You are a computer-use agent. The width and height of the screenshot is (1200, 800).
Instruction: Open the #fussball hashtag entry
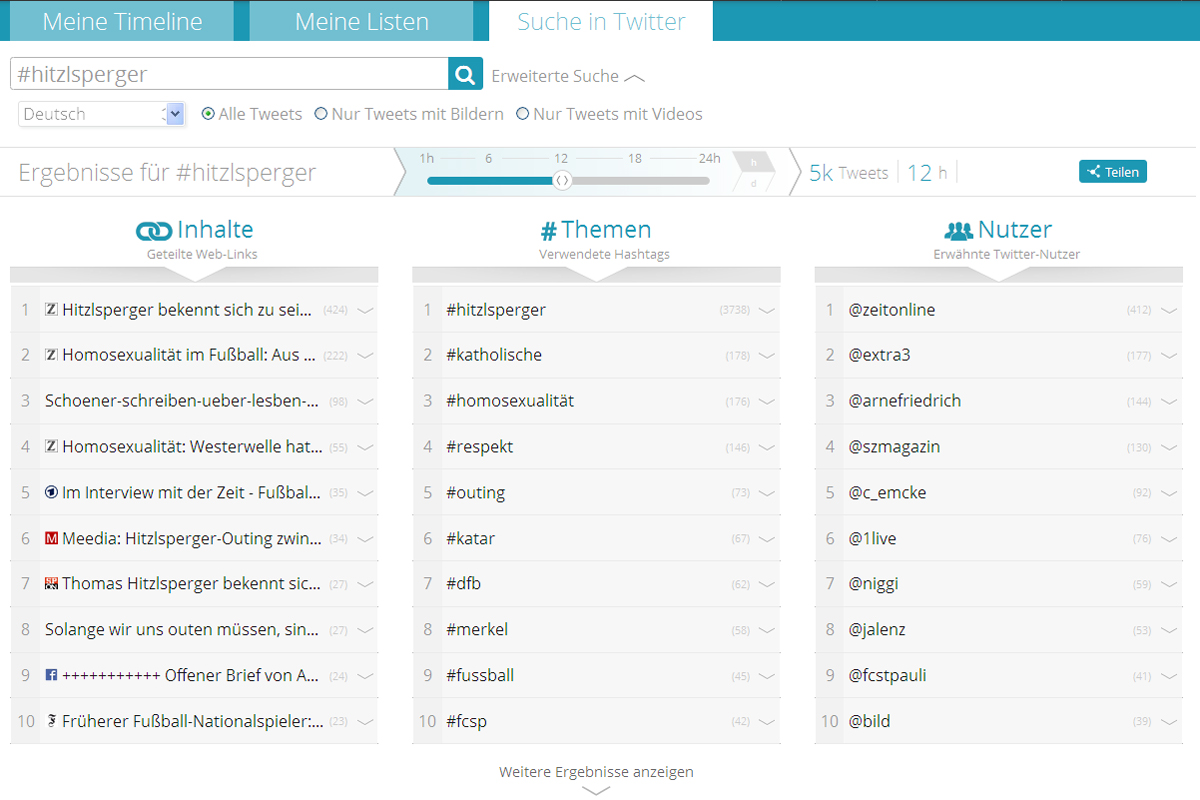pyautogui.click(x=480, y=676)
